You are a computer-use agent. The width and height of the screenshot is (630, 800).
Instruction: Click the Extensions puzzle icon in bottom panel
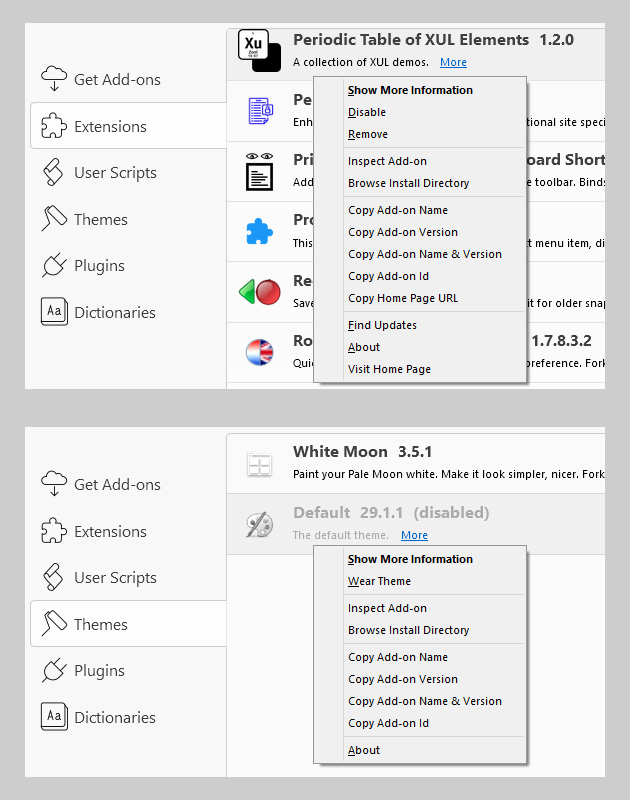pos(54,531)
